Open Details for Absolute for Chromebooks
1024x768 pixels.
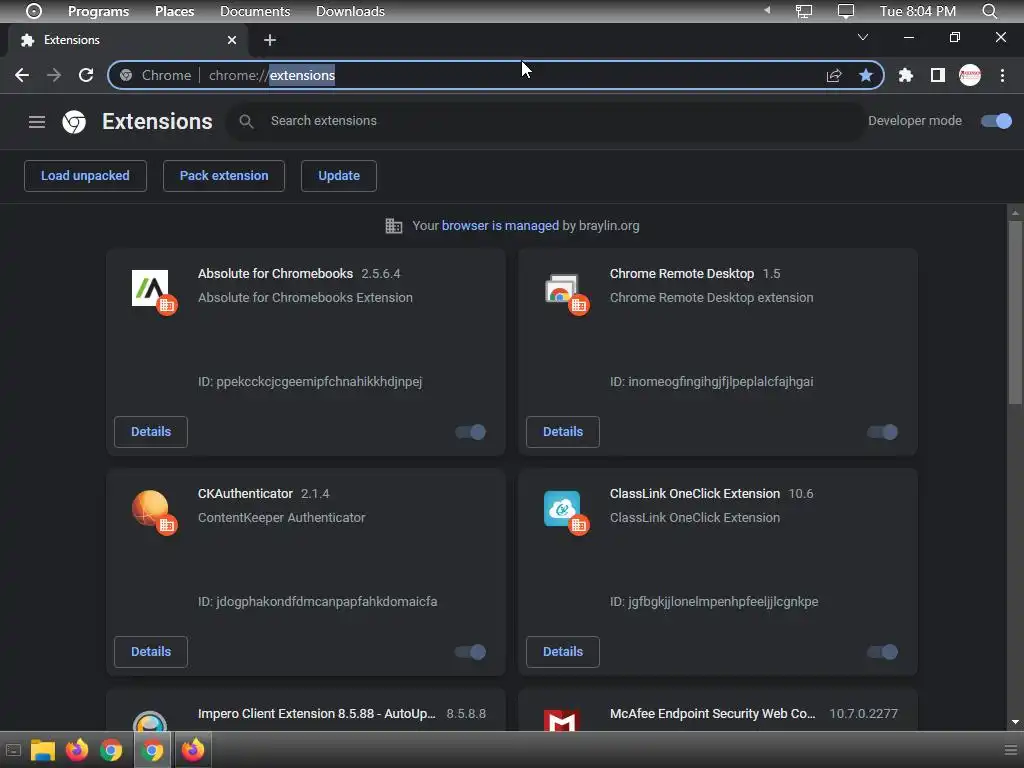(151, 432)
